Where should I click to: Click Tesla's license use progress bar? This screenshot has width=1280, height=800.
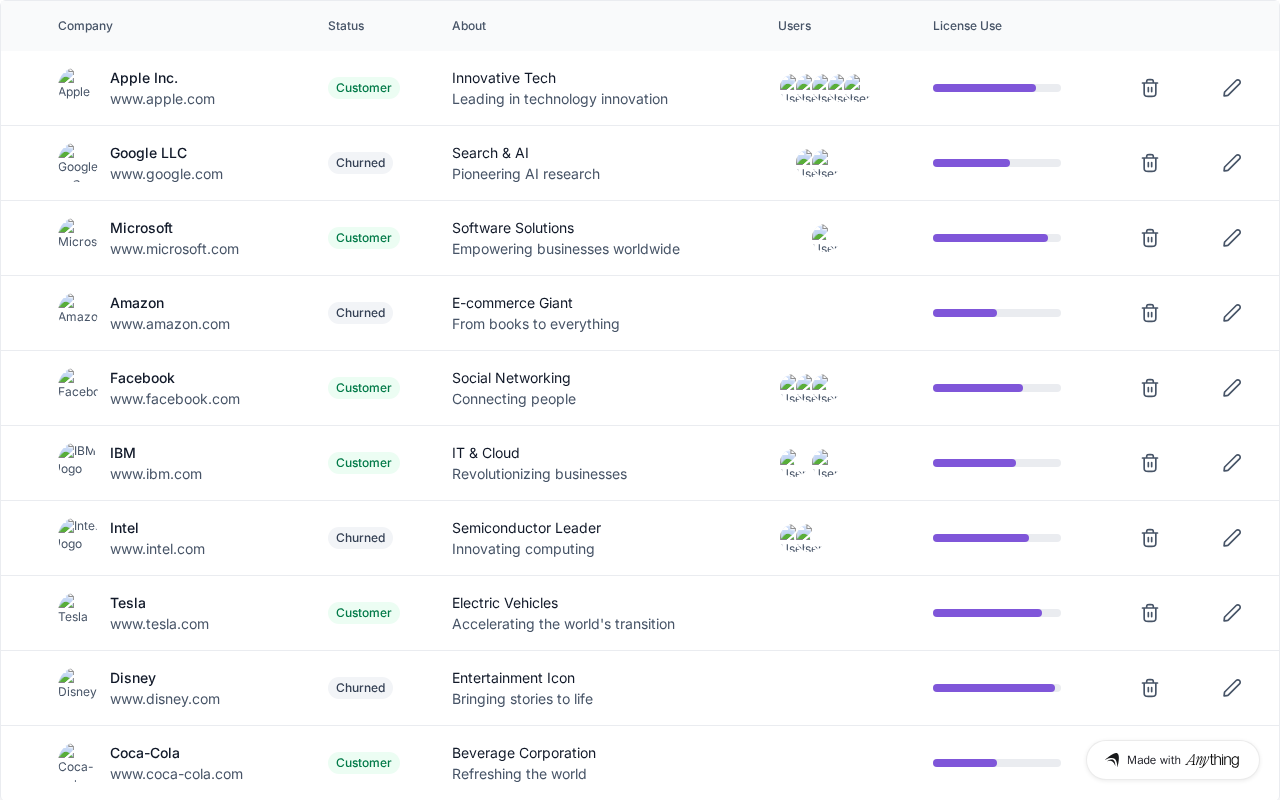point(996,613)
